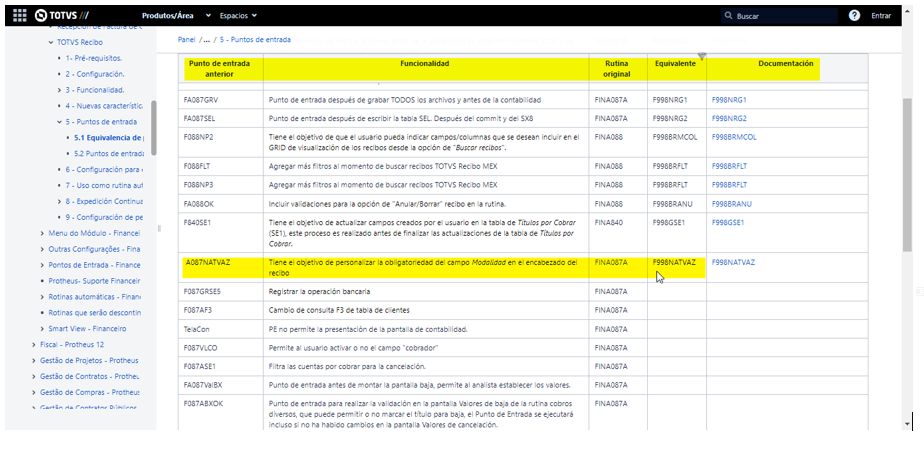Open Rotinas que serão descontinuadas page
Image resolution: width=924 pixels, height=454 pixels.
click(x=94, y=313)
